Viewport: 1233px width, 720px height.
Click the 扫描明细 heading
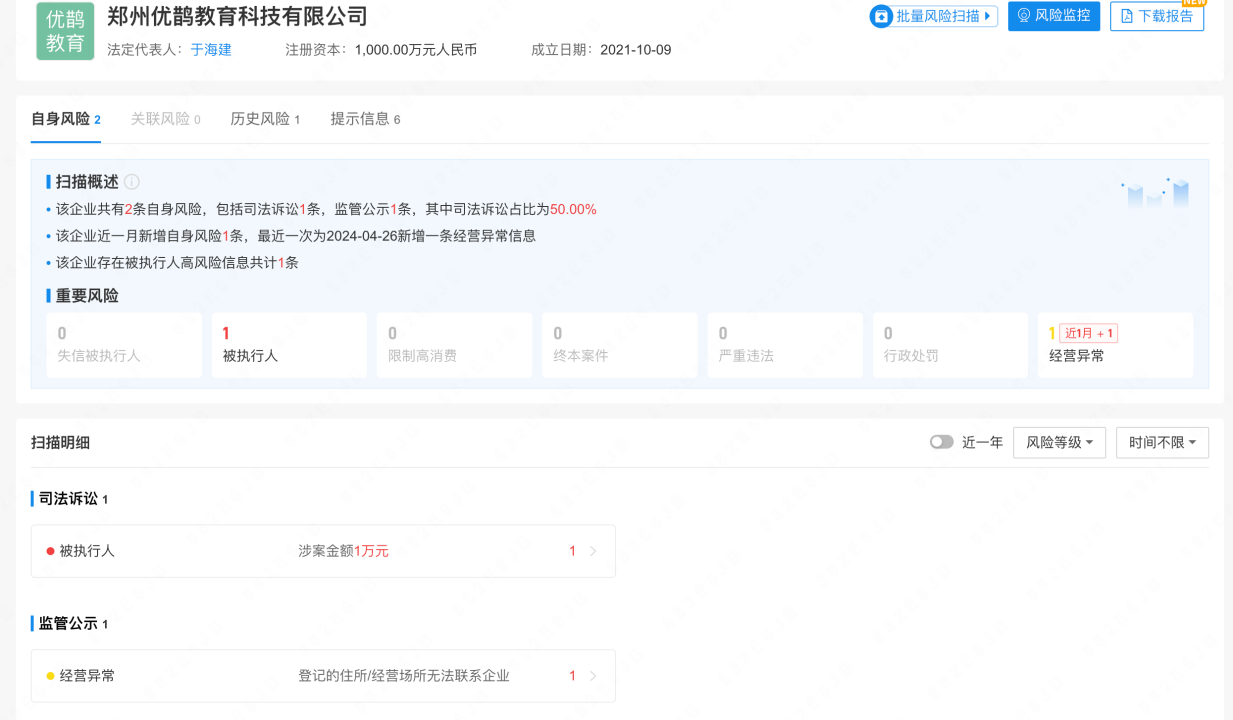pyautogui.click(x=60, y=442)
